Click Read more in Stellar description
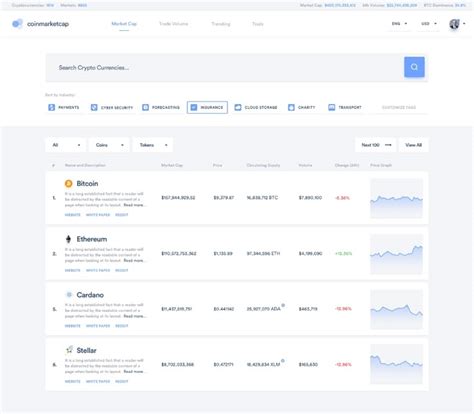Screen dimensions: 474x414 click(x=134, y=371)
